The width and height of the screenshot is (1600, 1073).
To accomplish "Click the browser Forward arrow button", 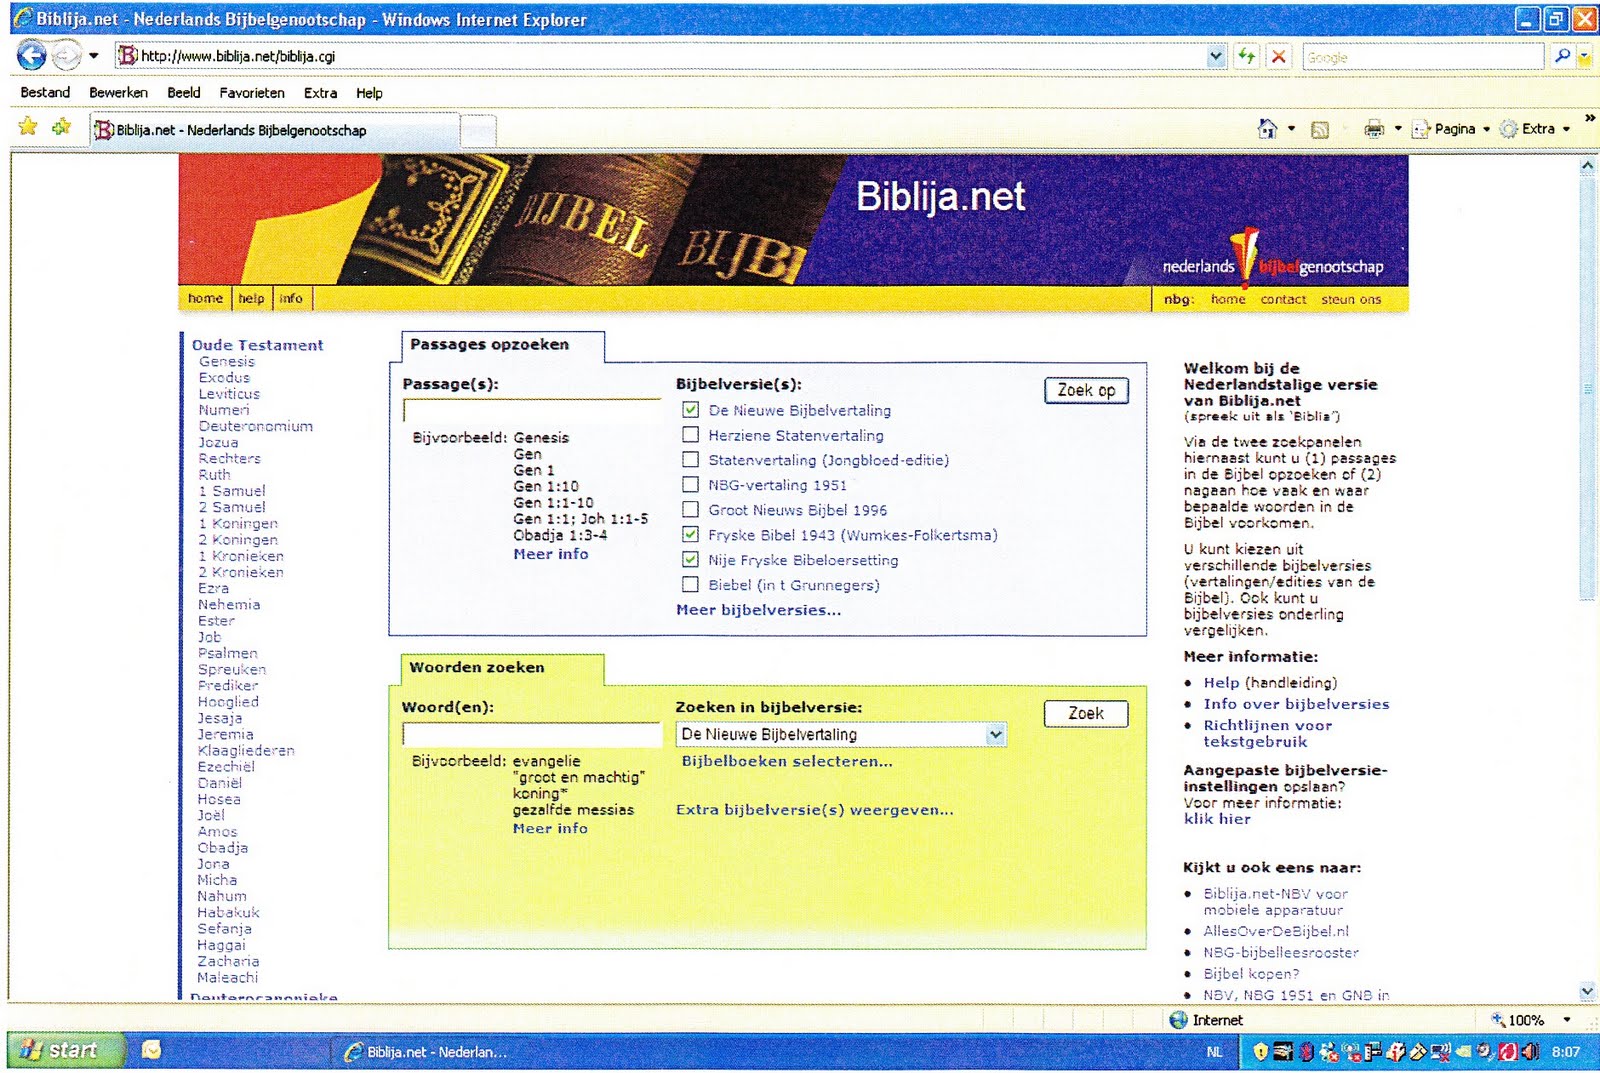I will [66, 55].
